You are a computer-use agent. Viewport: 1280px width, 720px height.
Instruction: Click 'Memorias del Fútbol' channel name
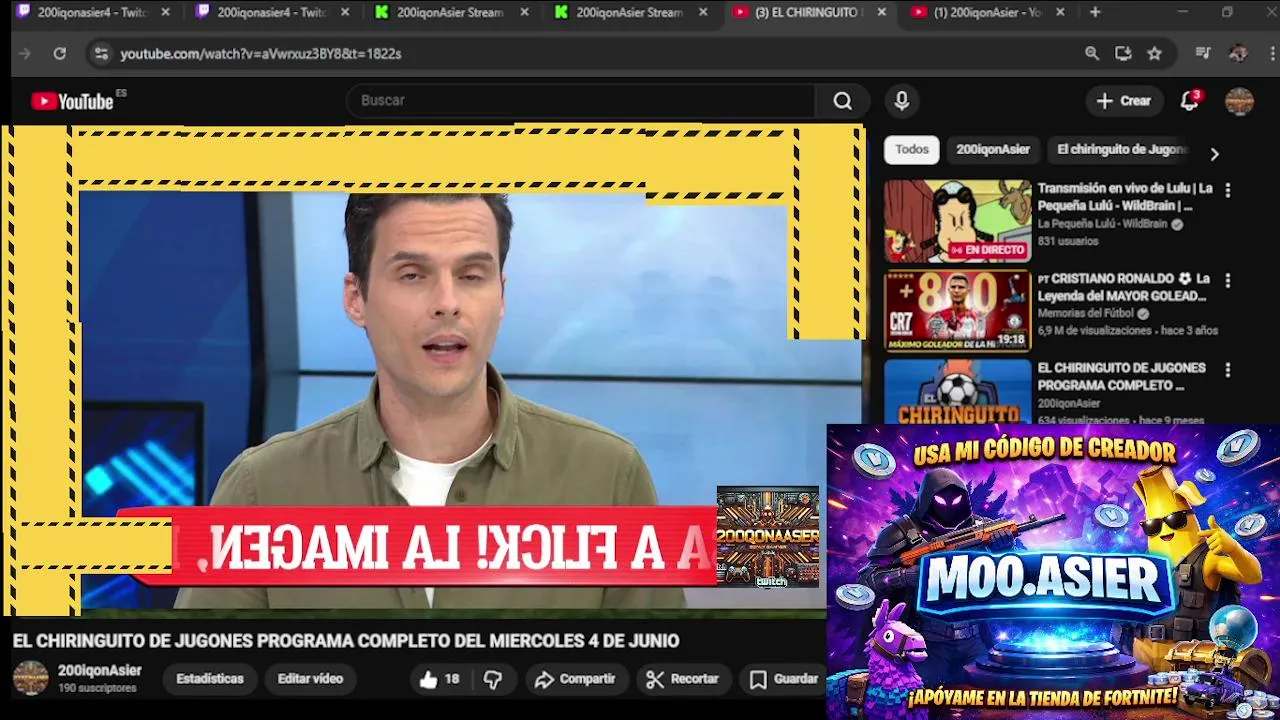click(x=1087, y=313)
